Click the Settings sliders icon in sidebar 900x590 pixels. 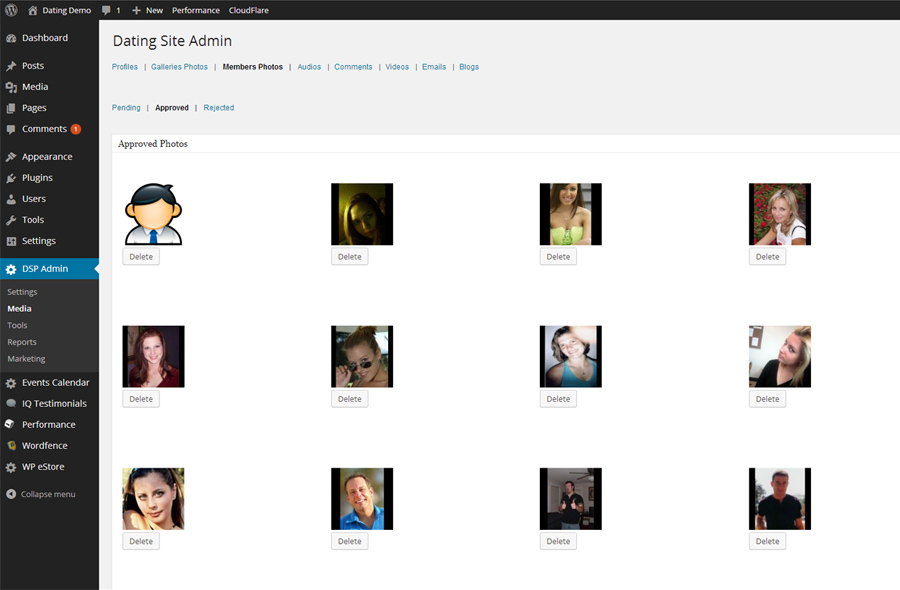pos(11,241)
